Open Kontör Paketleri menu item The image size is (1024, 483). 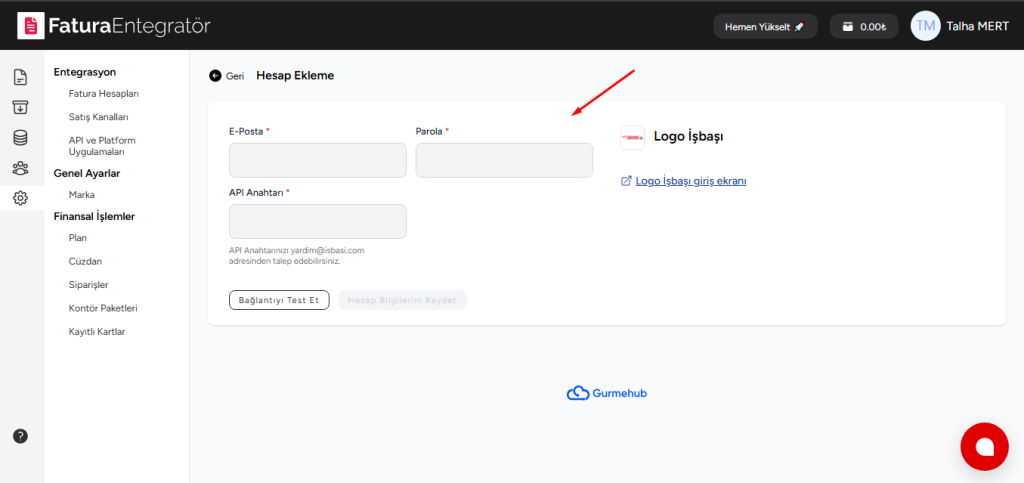click(x=102, y=308)
